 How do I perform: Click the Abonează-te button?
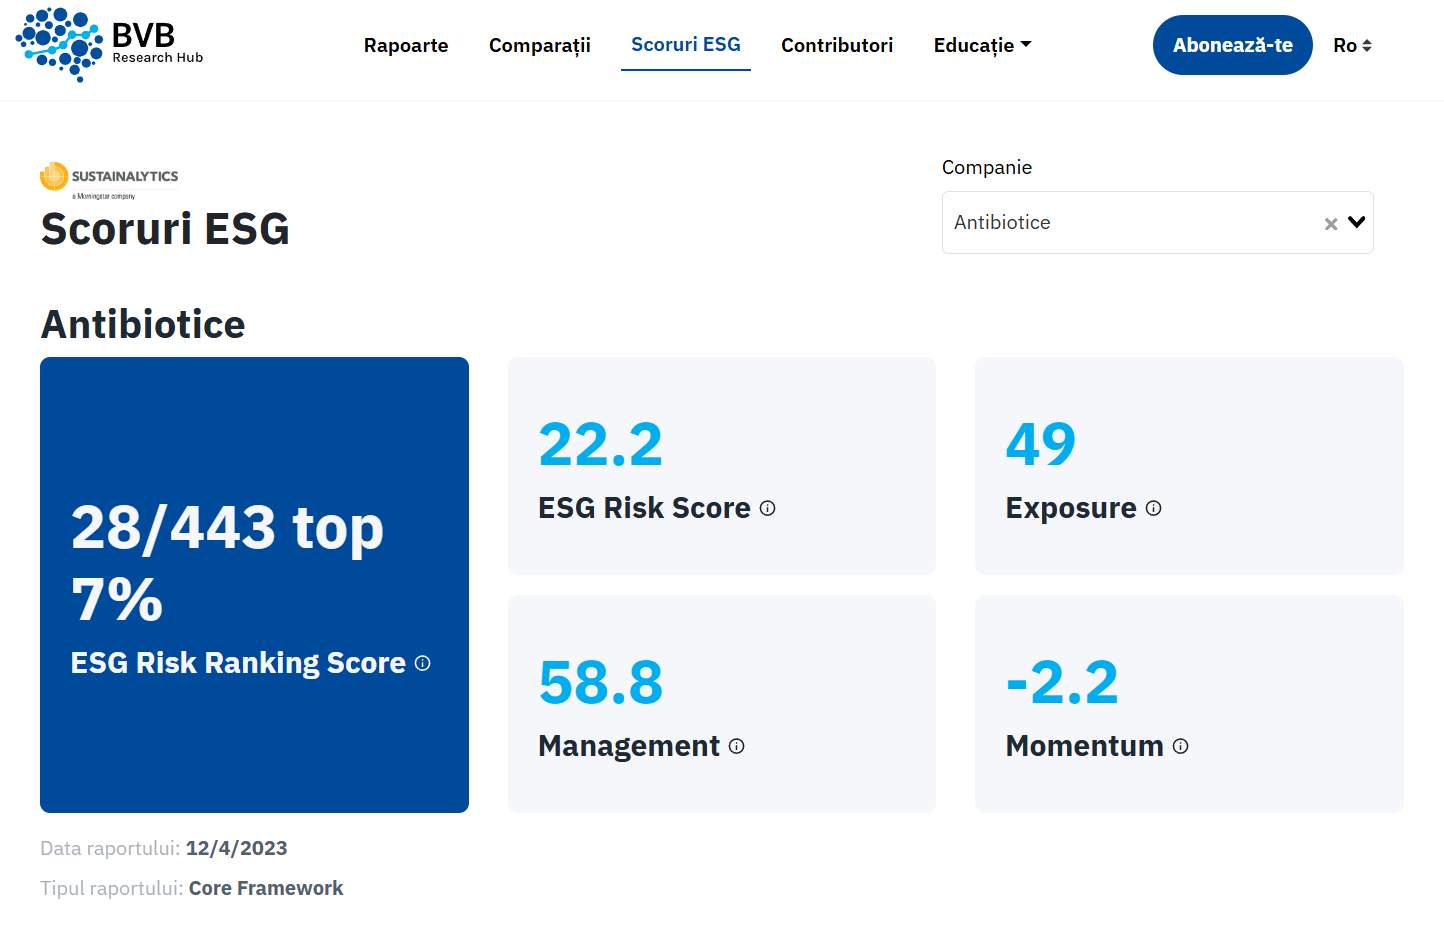(x=1232, y=45)
